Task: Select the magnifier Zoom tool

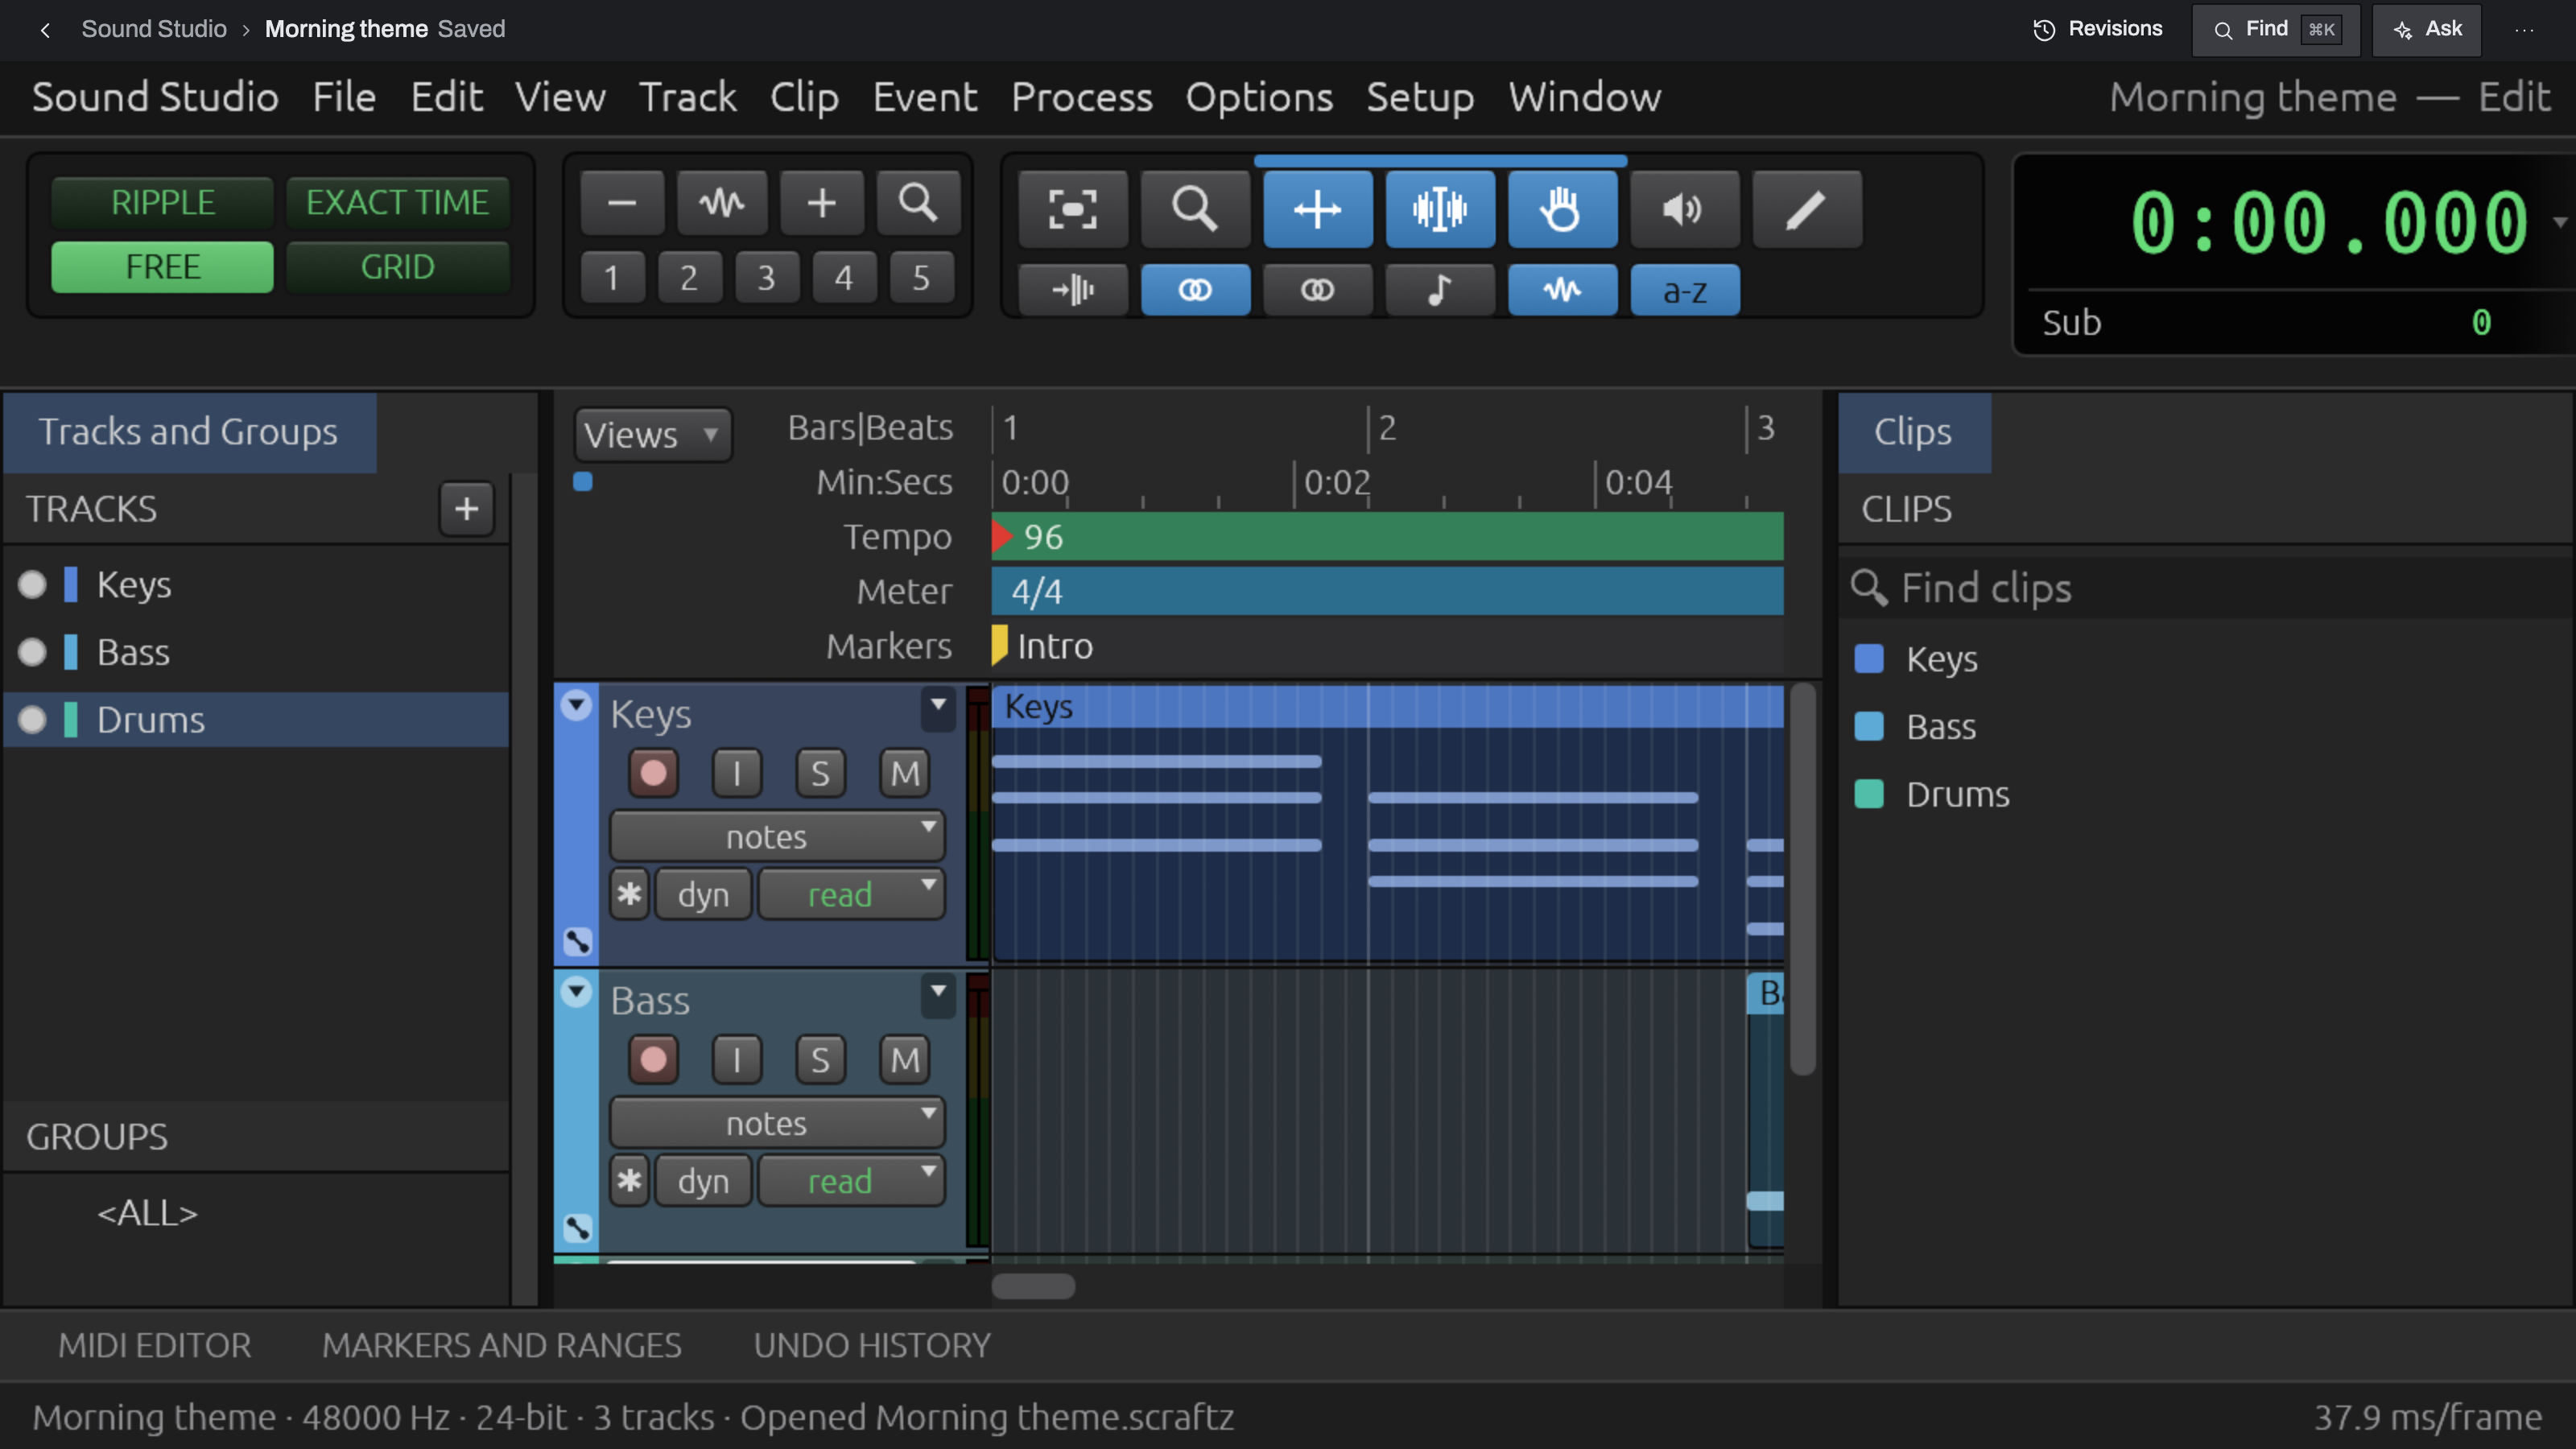Action: coord(1195,209)
